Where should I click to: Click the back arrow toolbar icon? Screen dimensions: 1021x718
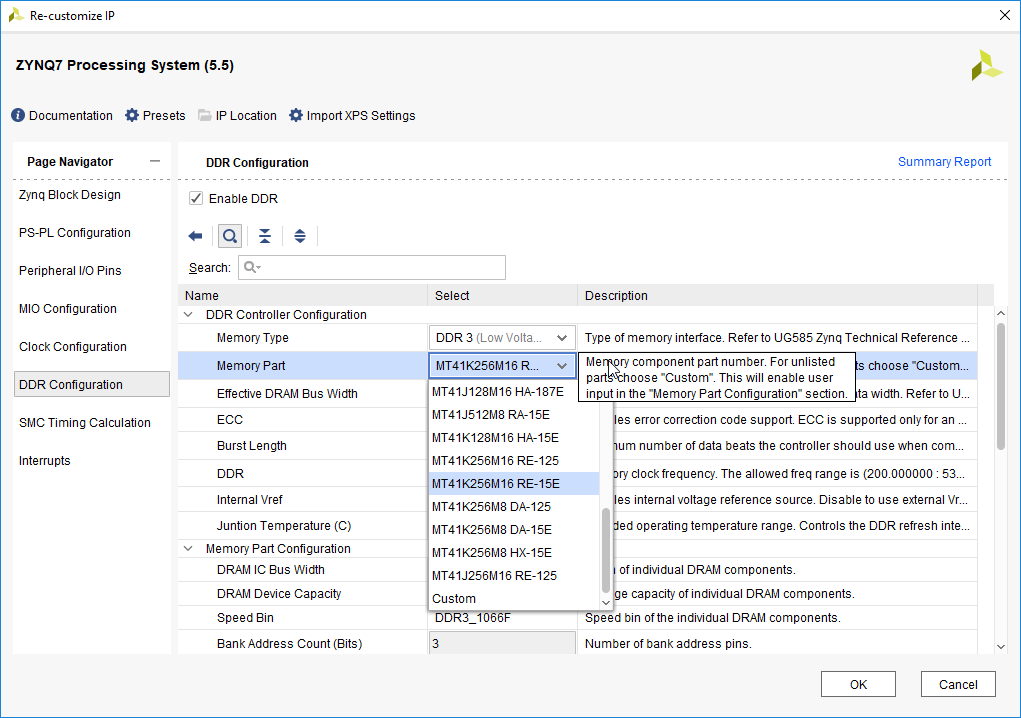click(x=195, y=236)
